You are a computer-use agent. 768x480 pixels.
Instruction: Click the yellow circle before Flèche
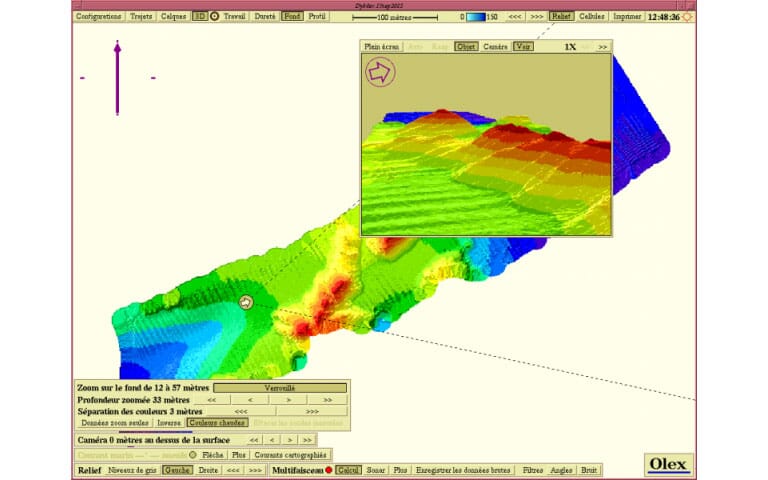click(193, 454)
